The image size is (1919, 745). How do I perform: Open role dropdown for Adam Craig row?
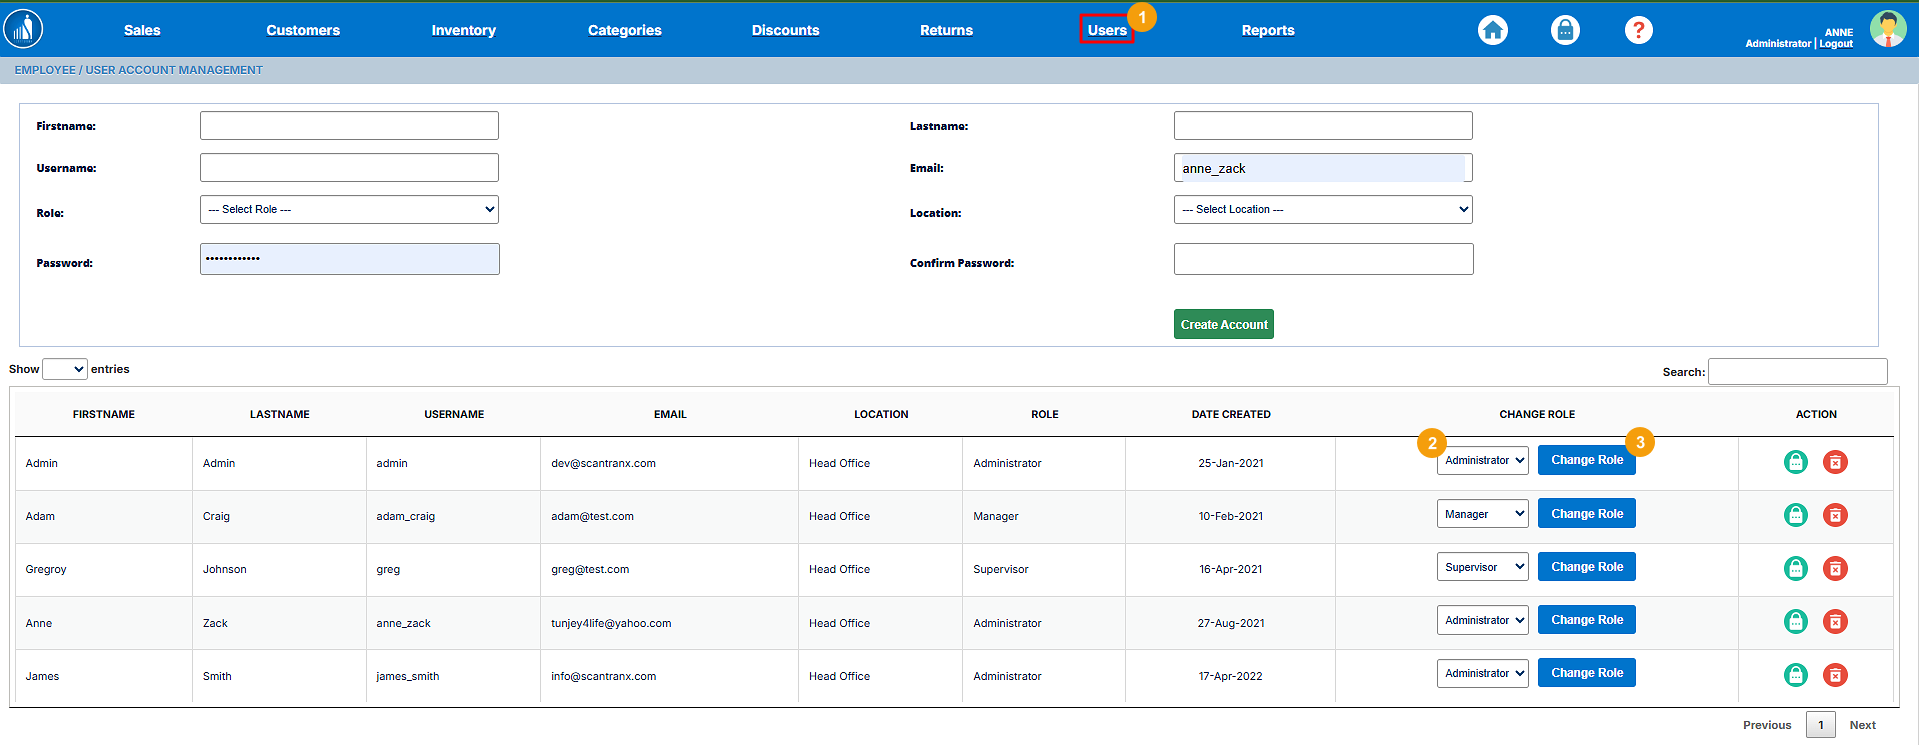(x=1482, y=514)
